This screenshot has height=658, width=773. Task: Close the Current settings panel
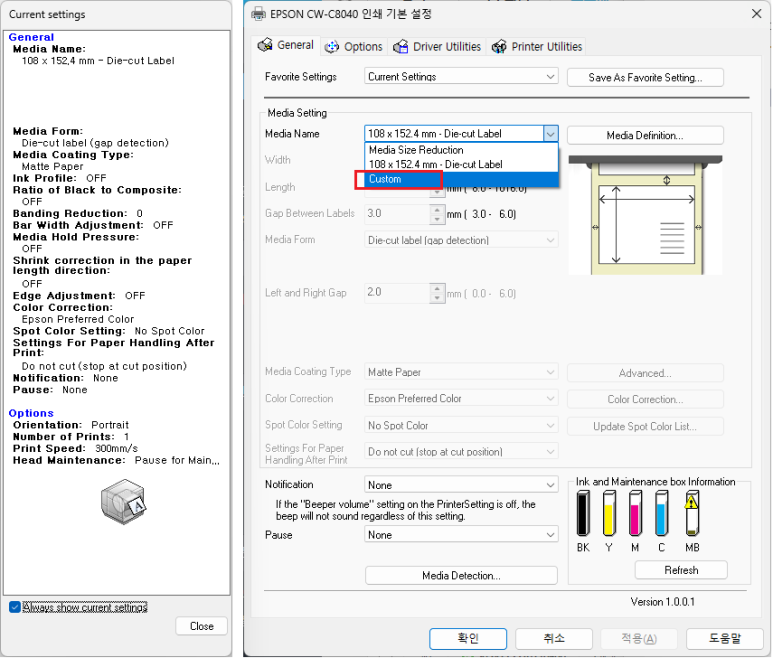point(202,626)
